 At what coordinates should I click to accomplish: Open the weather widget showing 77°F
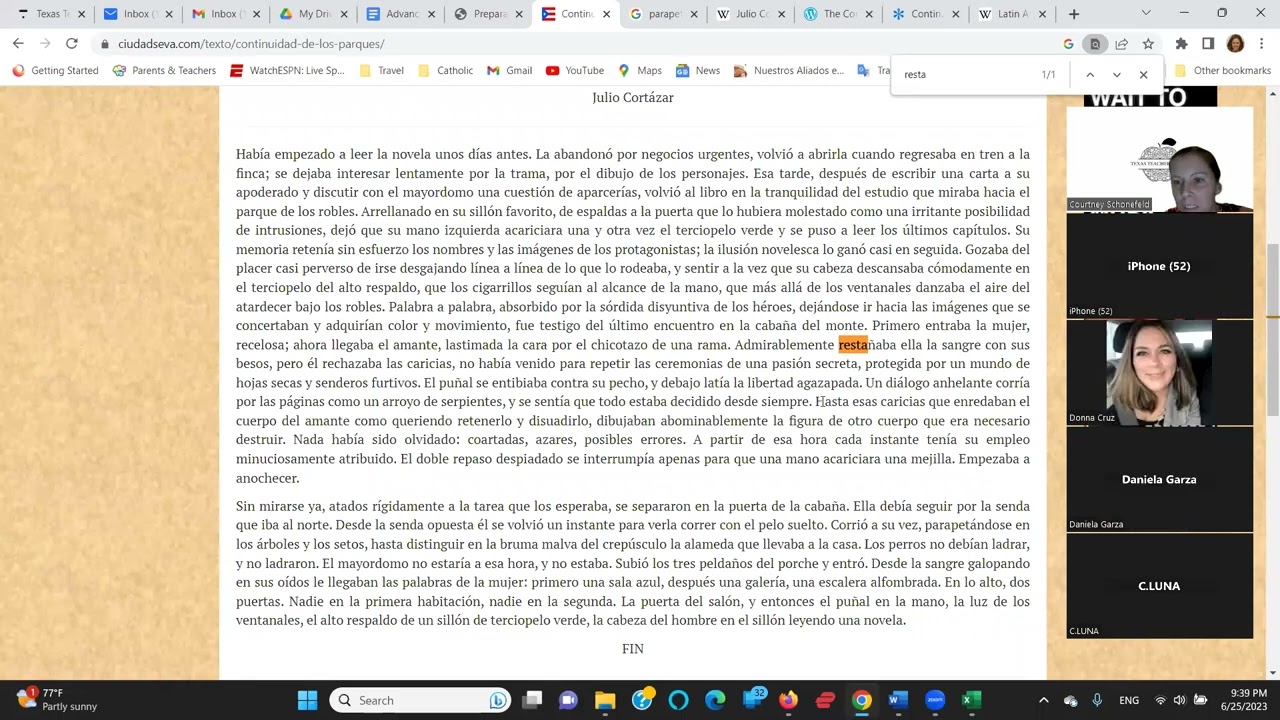[58, 700]
